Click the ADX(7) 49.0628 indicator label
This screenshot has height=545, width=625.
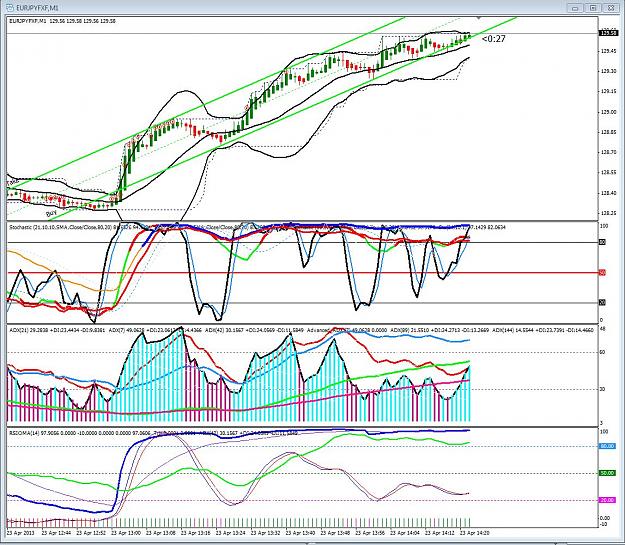tap(155, 331)
